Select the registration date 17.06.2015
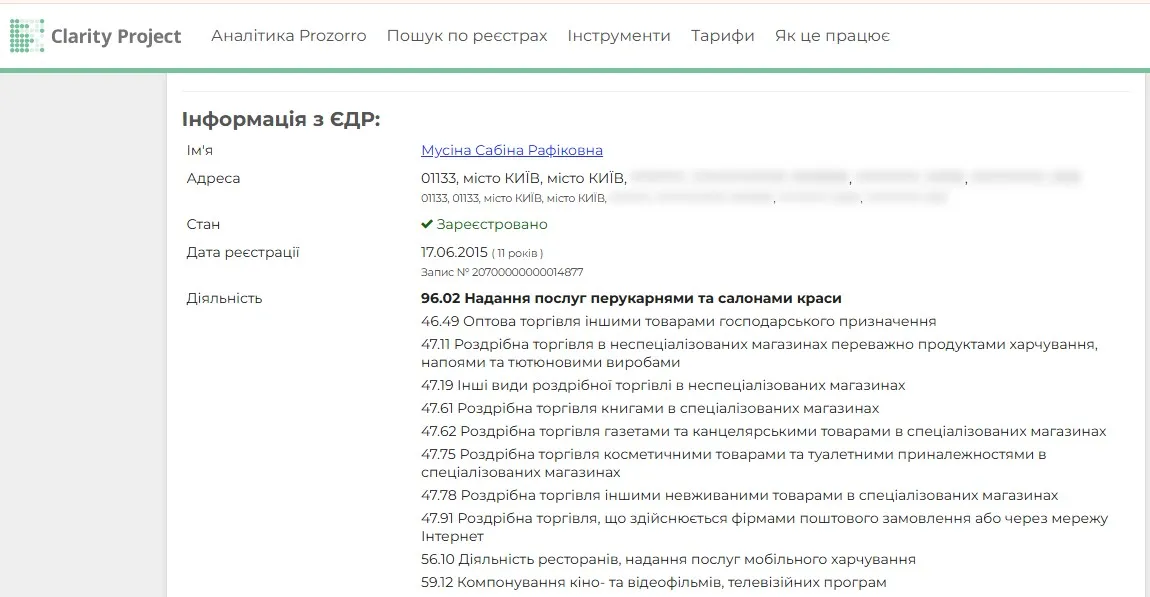The image size is (1150, 597). 454,252
